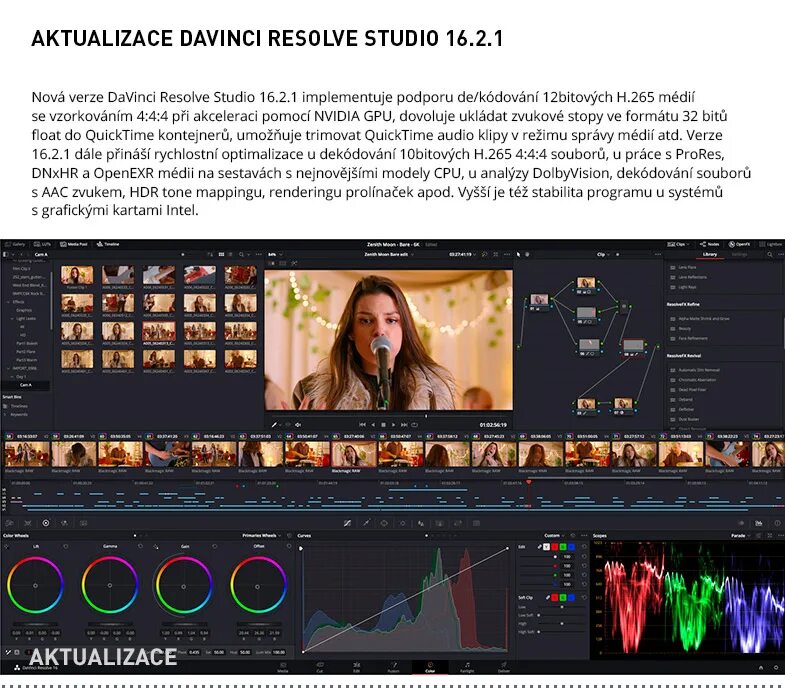785x688 pixels.
Task: Open the Scopes palette icon
Action: (x=759, y=523)
